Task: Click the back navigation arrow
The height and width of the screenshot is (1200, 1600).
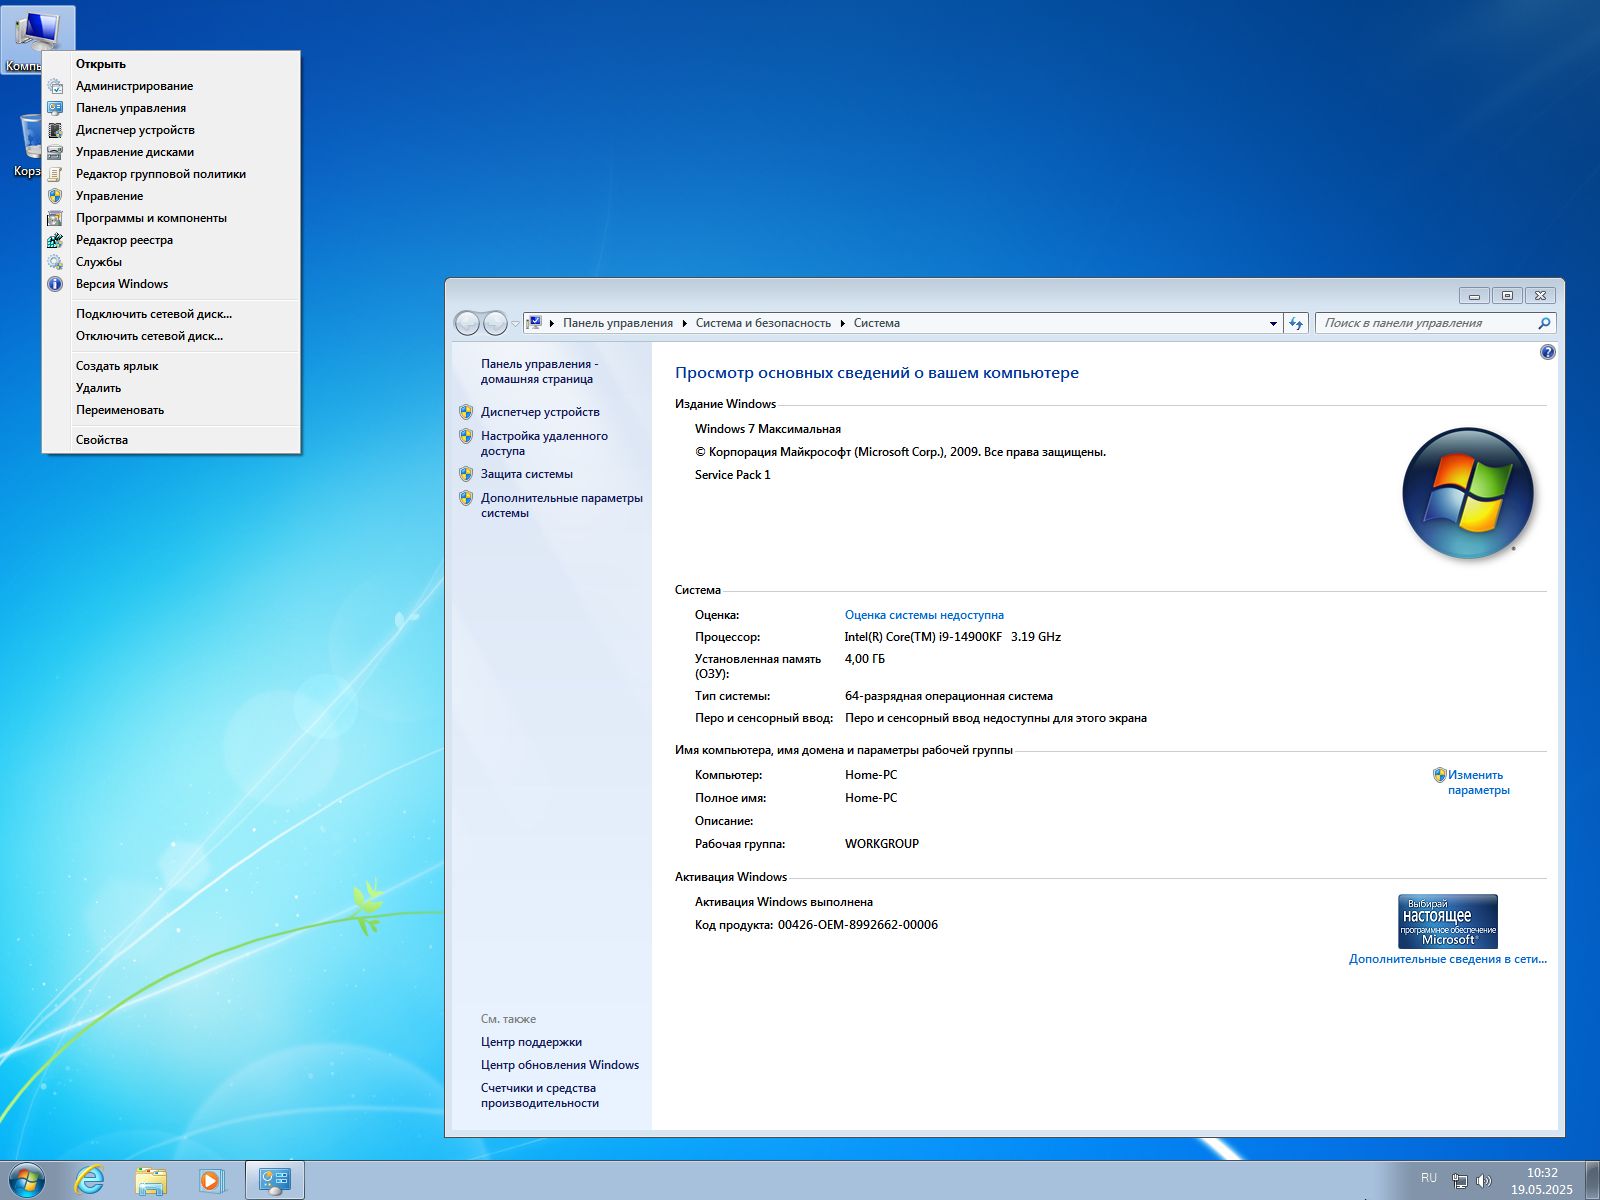Action: point(467,323)
